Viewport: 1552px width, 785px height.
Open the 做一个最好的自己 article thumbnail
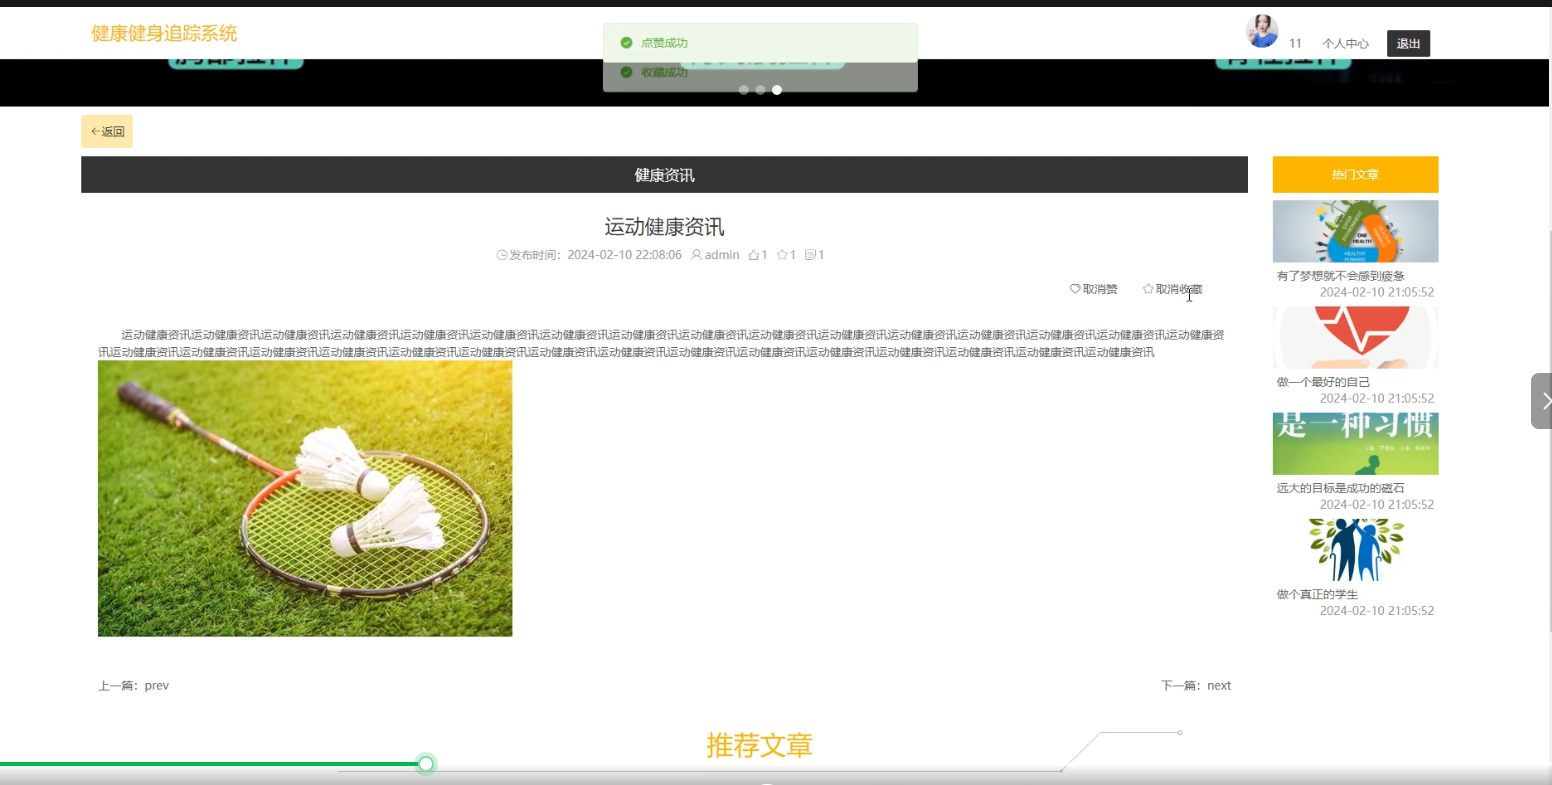click(x=1354, y=337)
